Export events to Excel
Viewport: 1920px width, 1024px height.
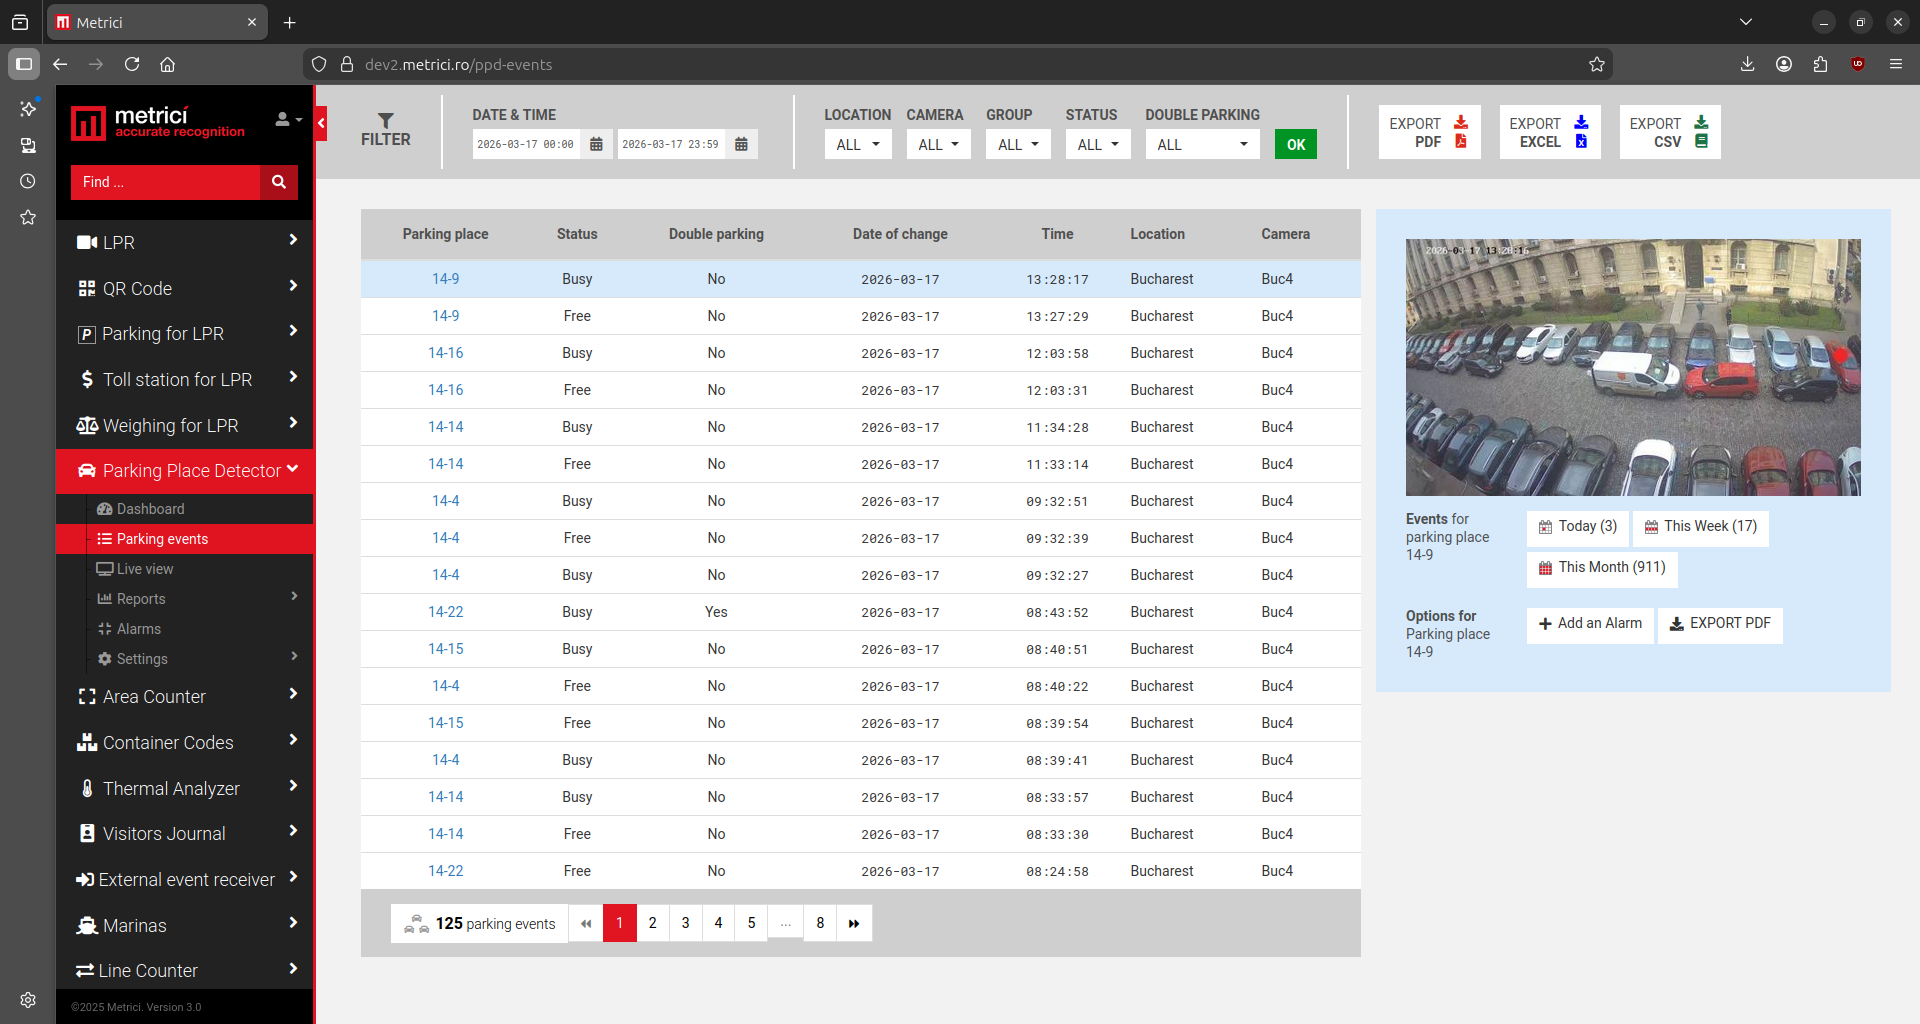[x=1549, y=132]
